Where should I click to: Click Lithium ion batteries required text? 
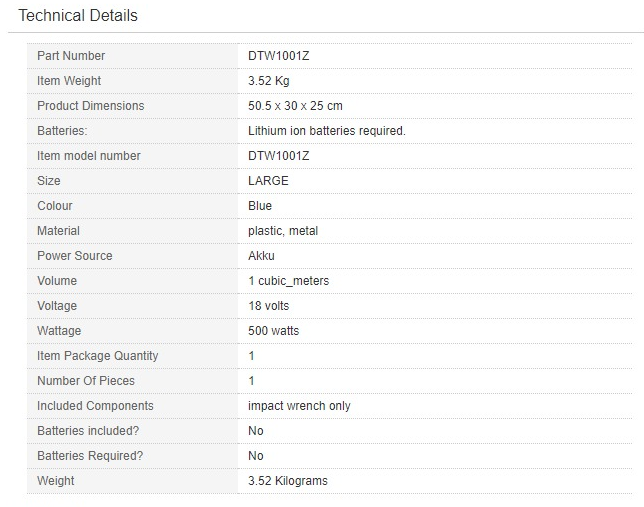point(327,131)
